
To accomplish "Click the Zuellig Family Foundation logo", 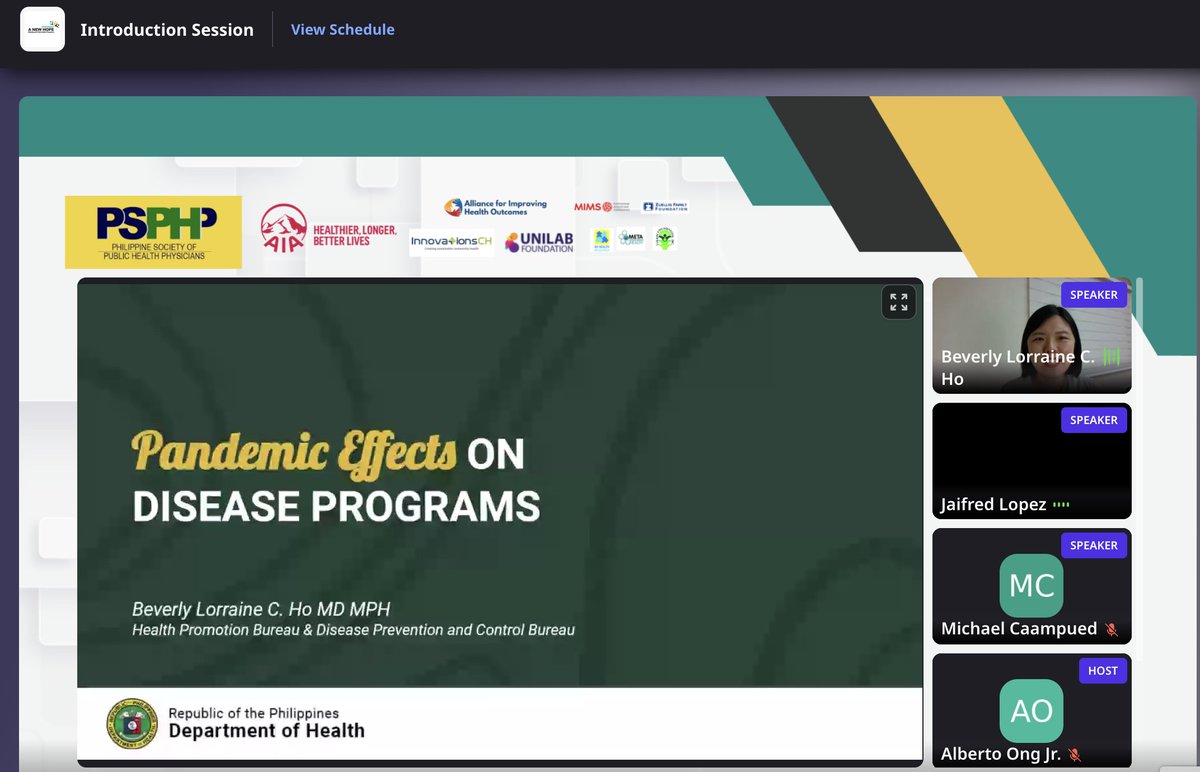I will (x=665, y=206).
